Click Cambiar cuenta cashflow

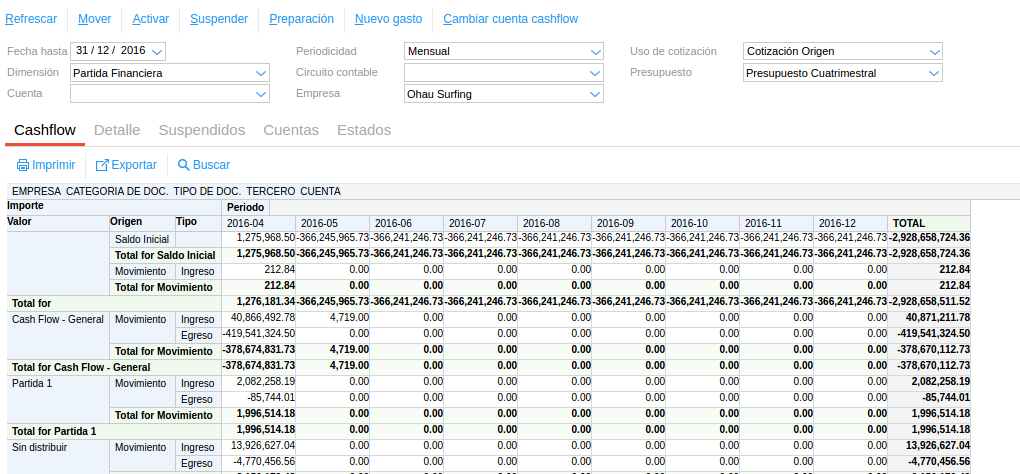pos(510,19)
